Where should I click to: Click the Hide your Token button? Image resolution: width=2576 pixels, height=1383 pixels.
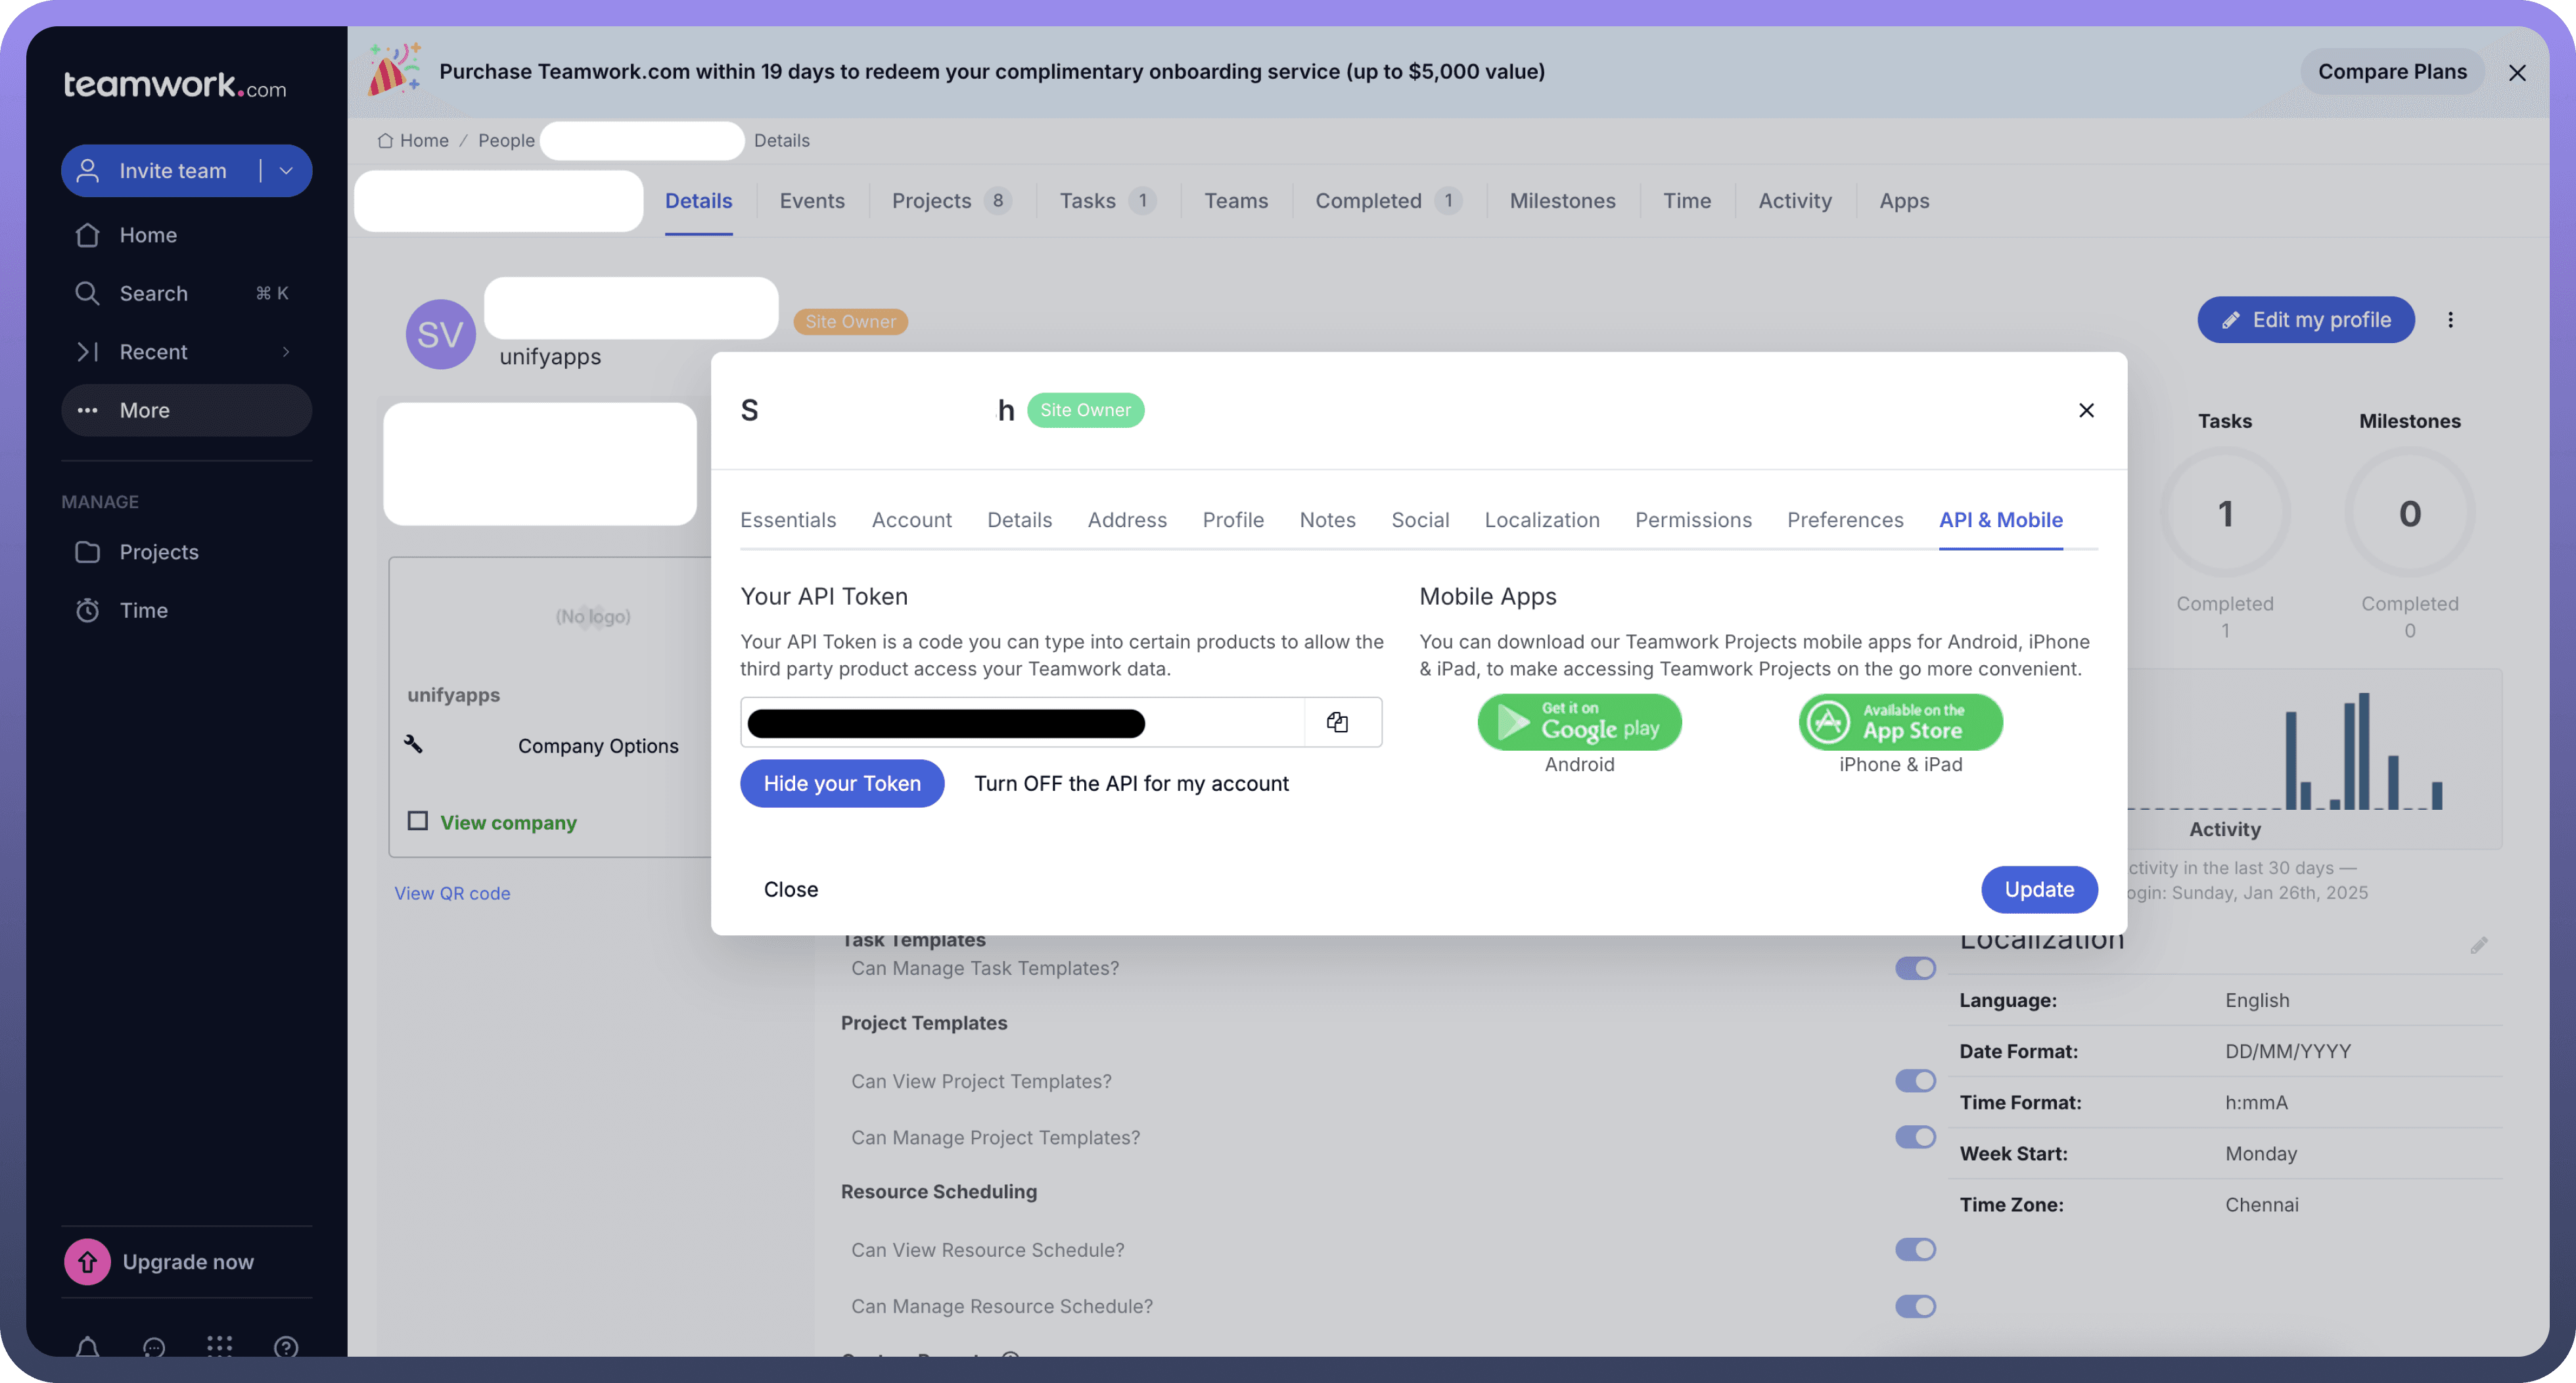tap(842, 783)
